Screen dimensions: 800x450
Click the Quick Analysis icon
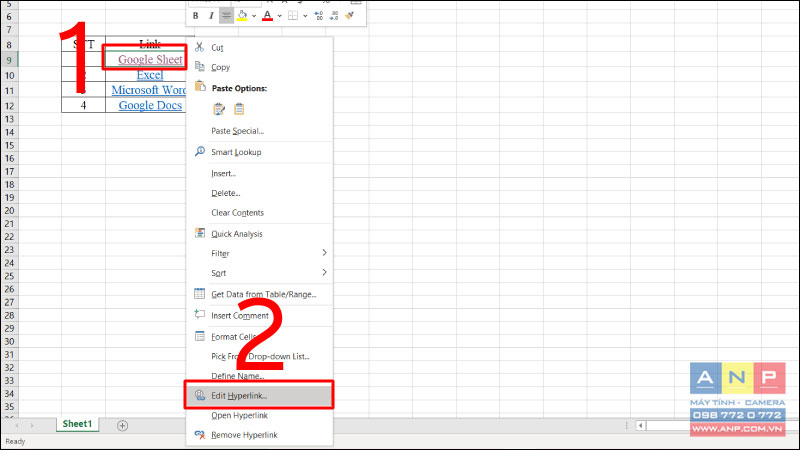tap(199, 233)
